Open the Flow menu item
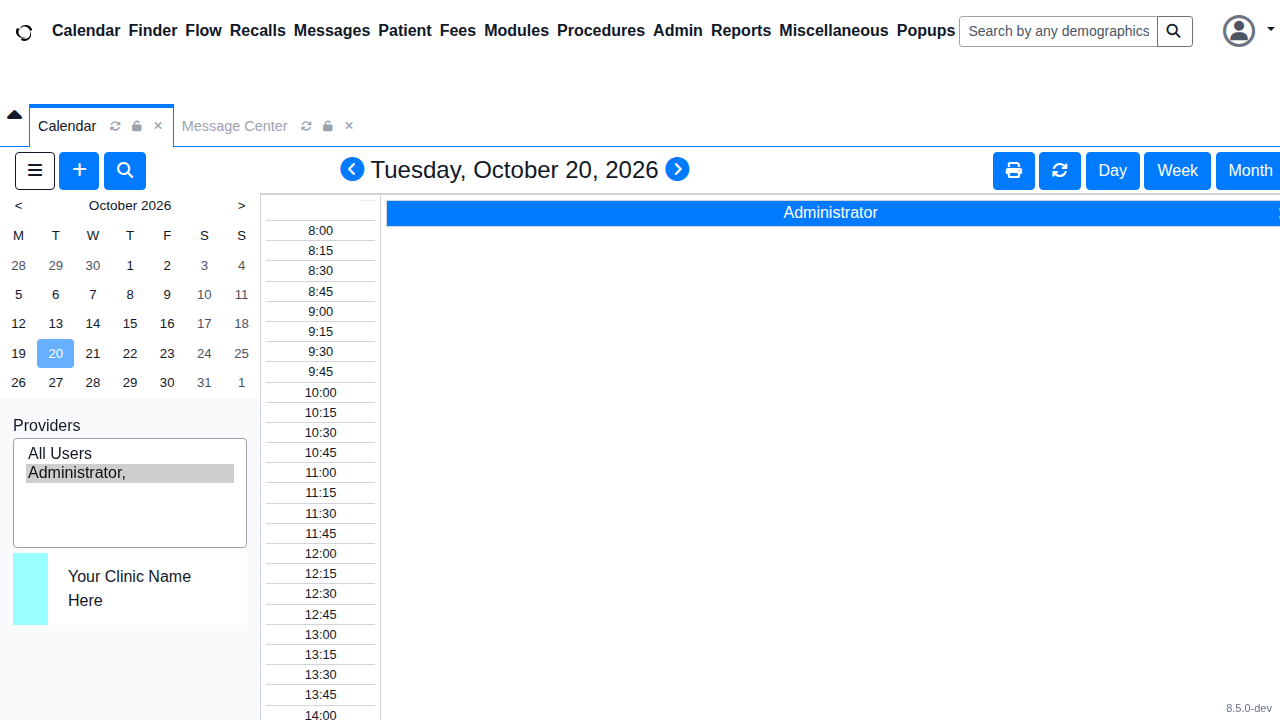This screenshot has width=1280, height=720. click(x=203, y=31)
